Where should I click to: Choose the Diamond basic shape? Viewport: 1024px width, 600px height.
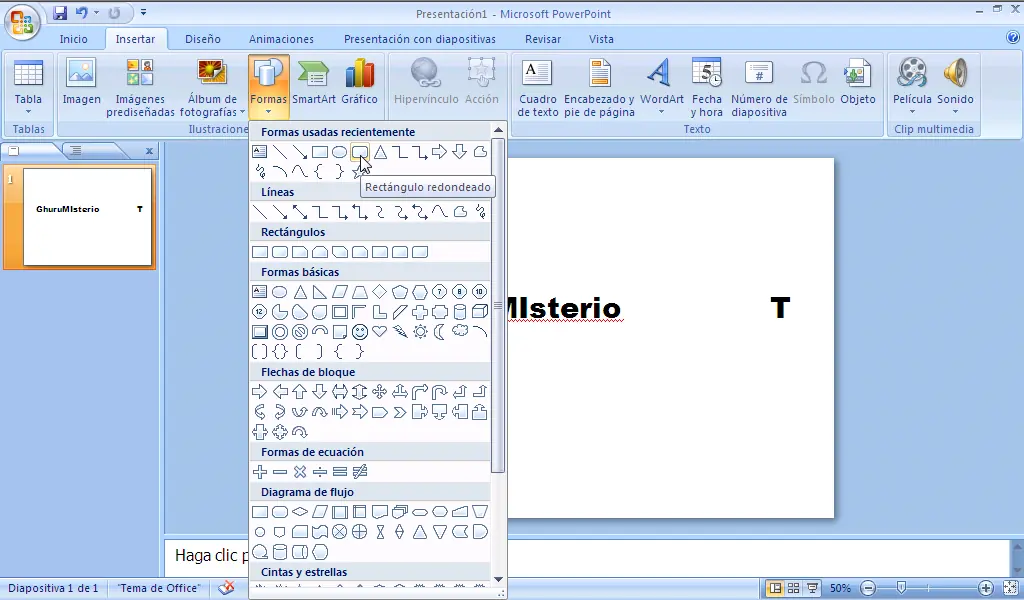379,292
